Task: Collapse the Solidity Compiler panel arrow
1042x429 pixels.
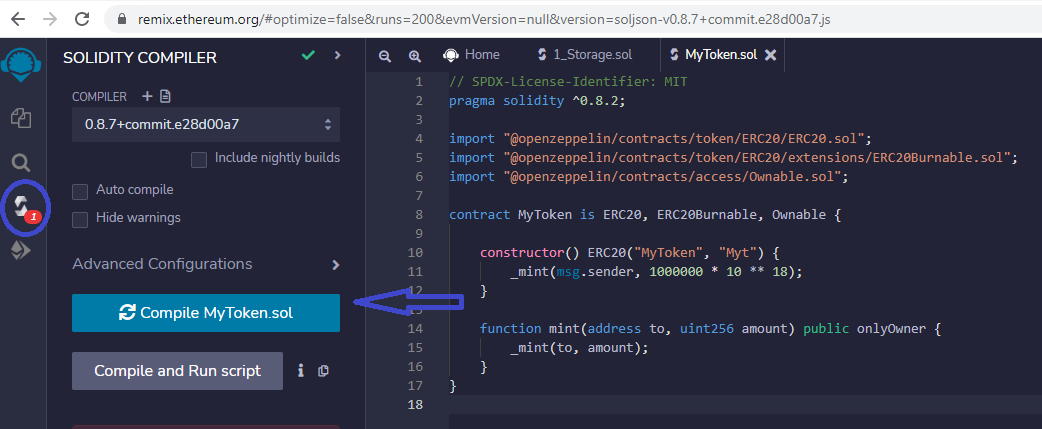Action: pos(338,55)
